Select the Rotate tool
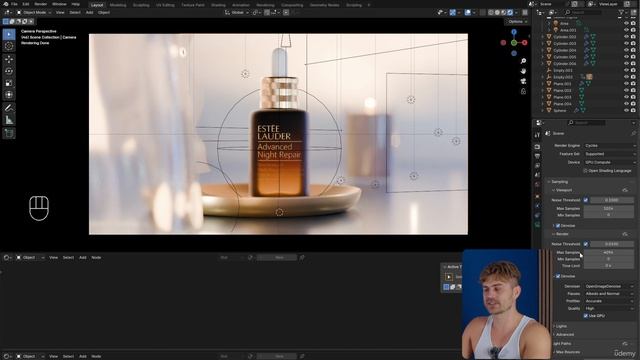This screenshot has width=640, height=360. [x=9, y=71]
